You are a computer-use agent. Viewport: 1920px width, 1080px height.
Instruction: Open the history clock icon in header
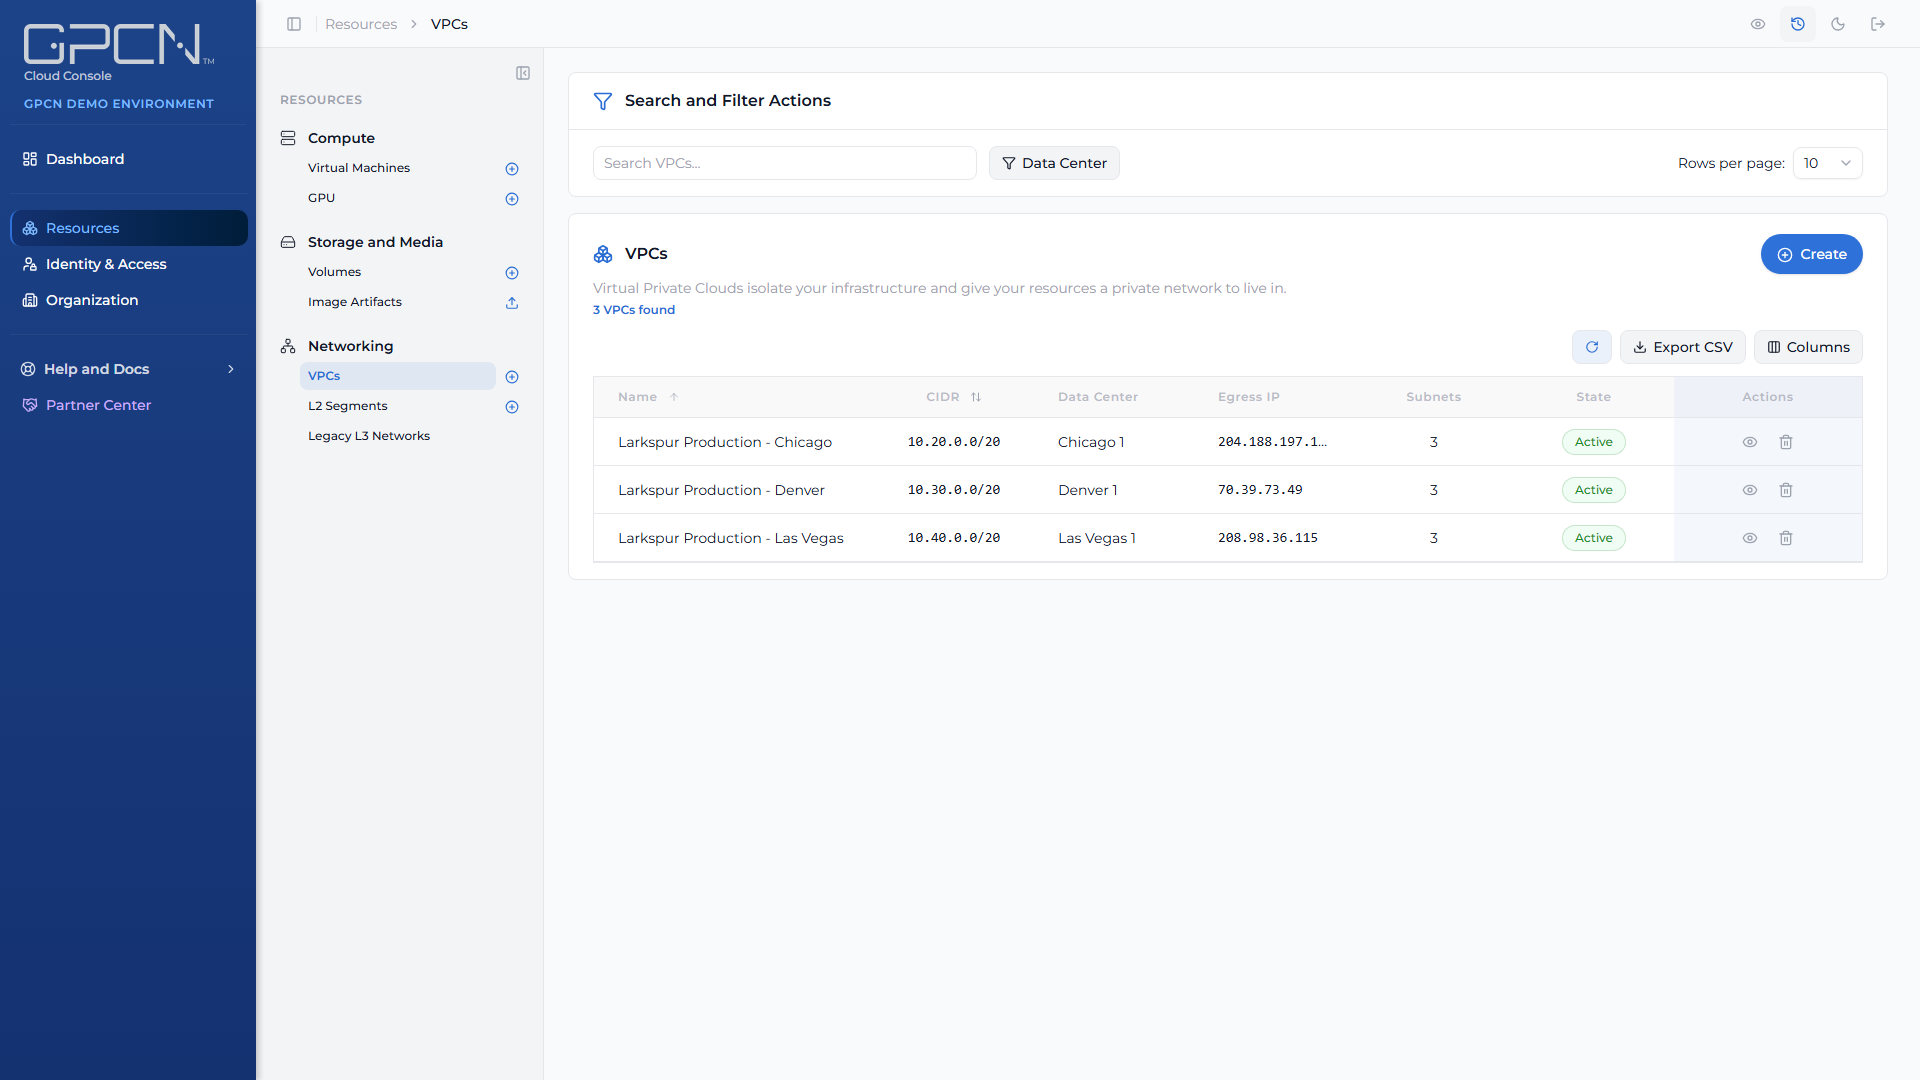(x=1798, y=24)
